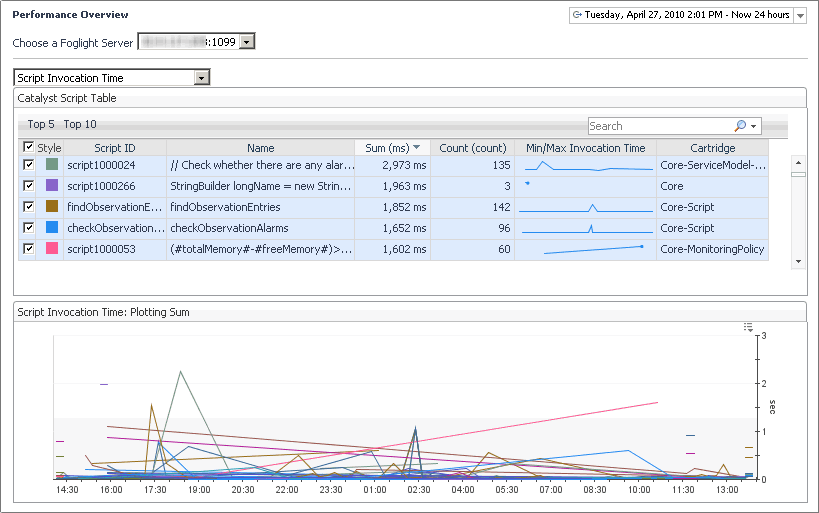This screenshot has width=819, height=513.
Task: Uncheck the script1000053 row checkbox
Action: pyautogui.click(x=28, y=249)
